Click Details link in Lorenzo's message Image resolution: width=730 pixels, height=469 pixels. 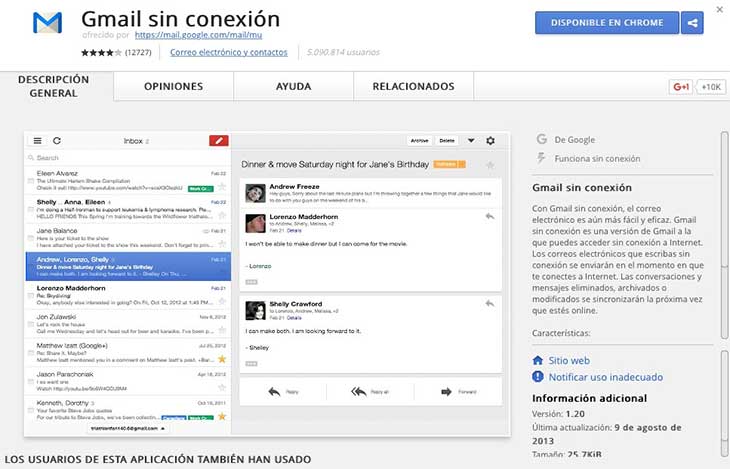click(x=294, y=231)
